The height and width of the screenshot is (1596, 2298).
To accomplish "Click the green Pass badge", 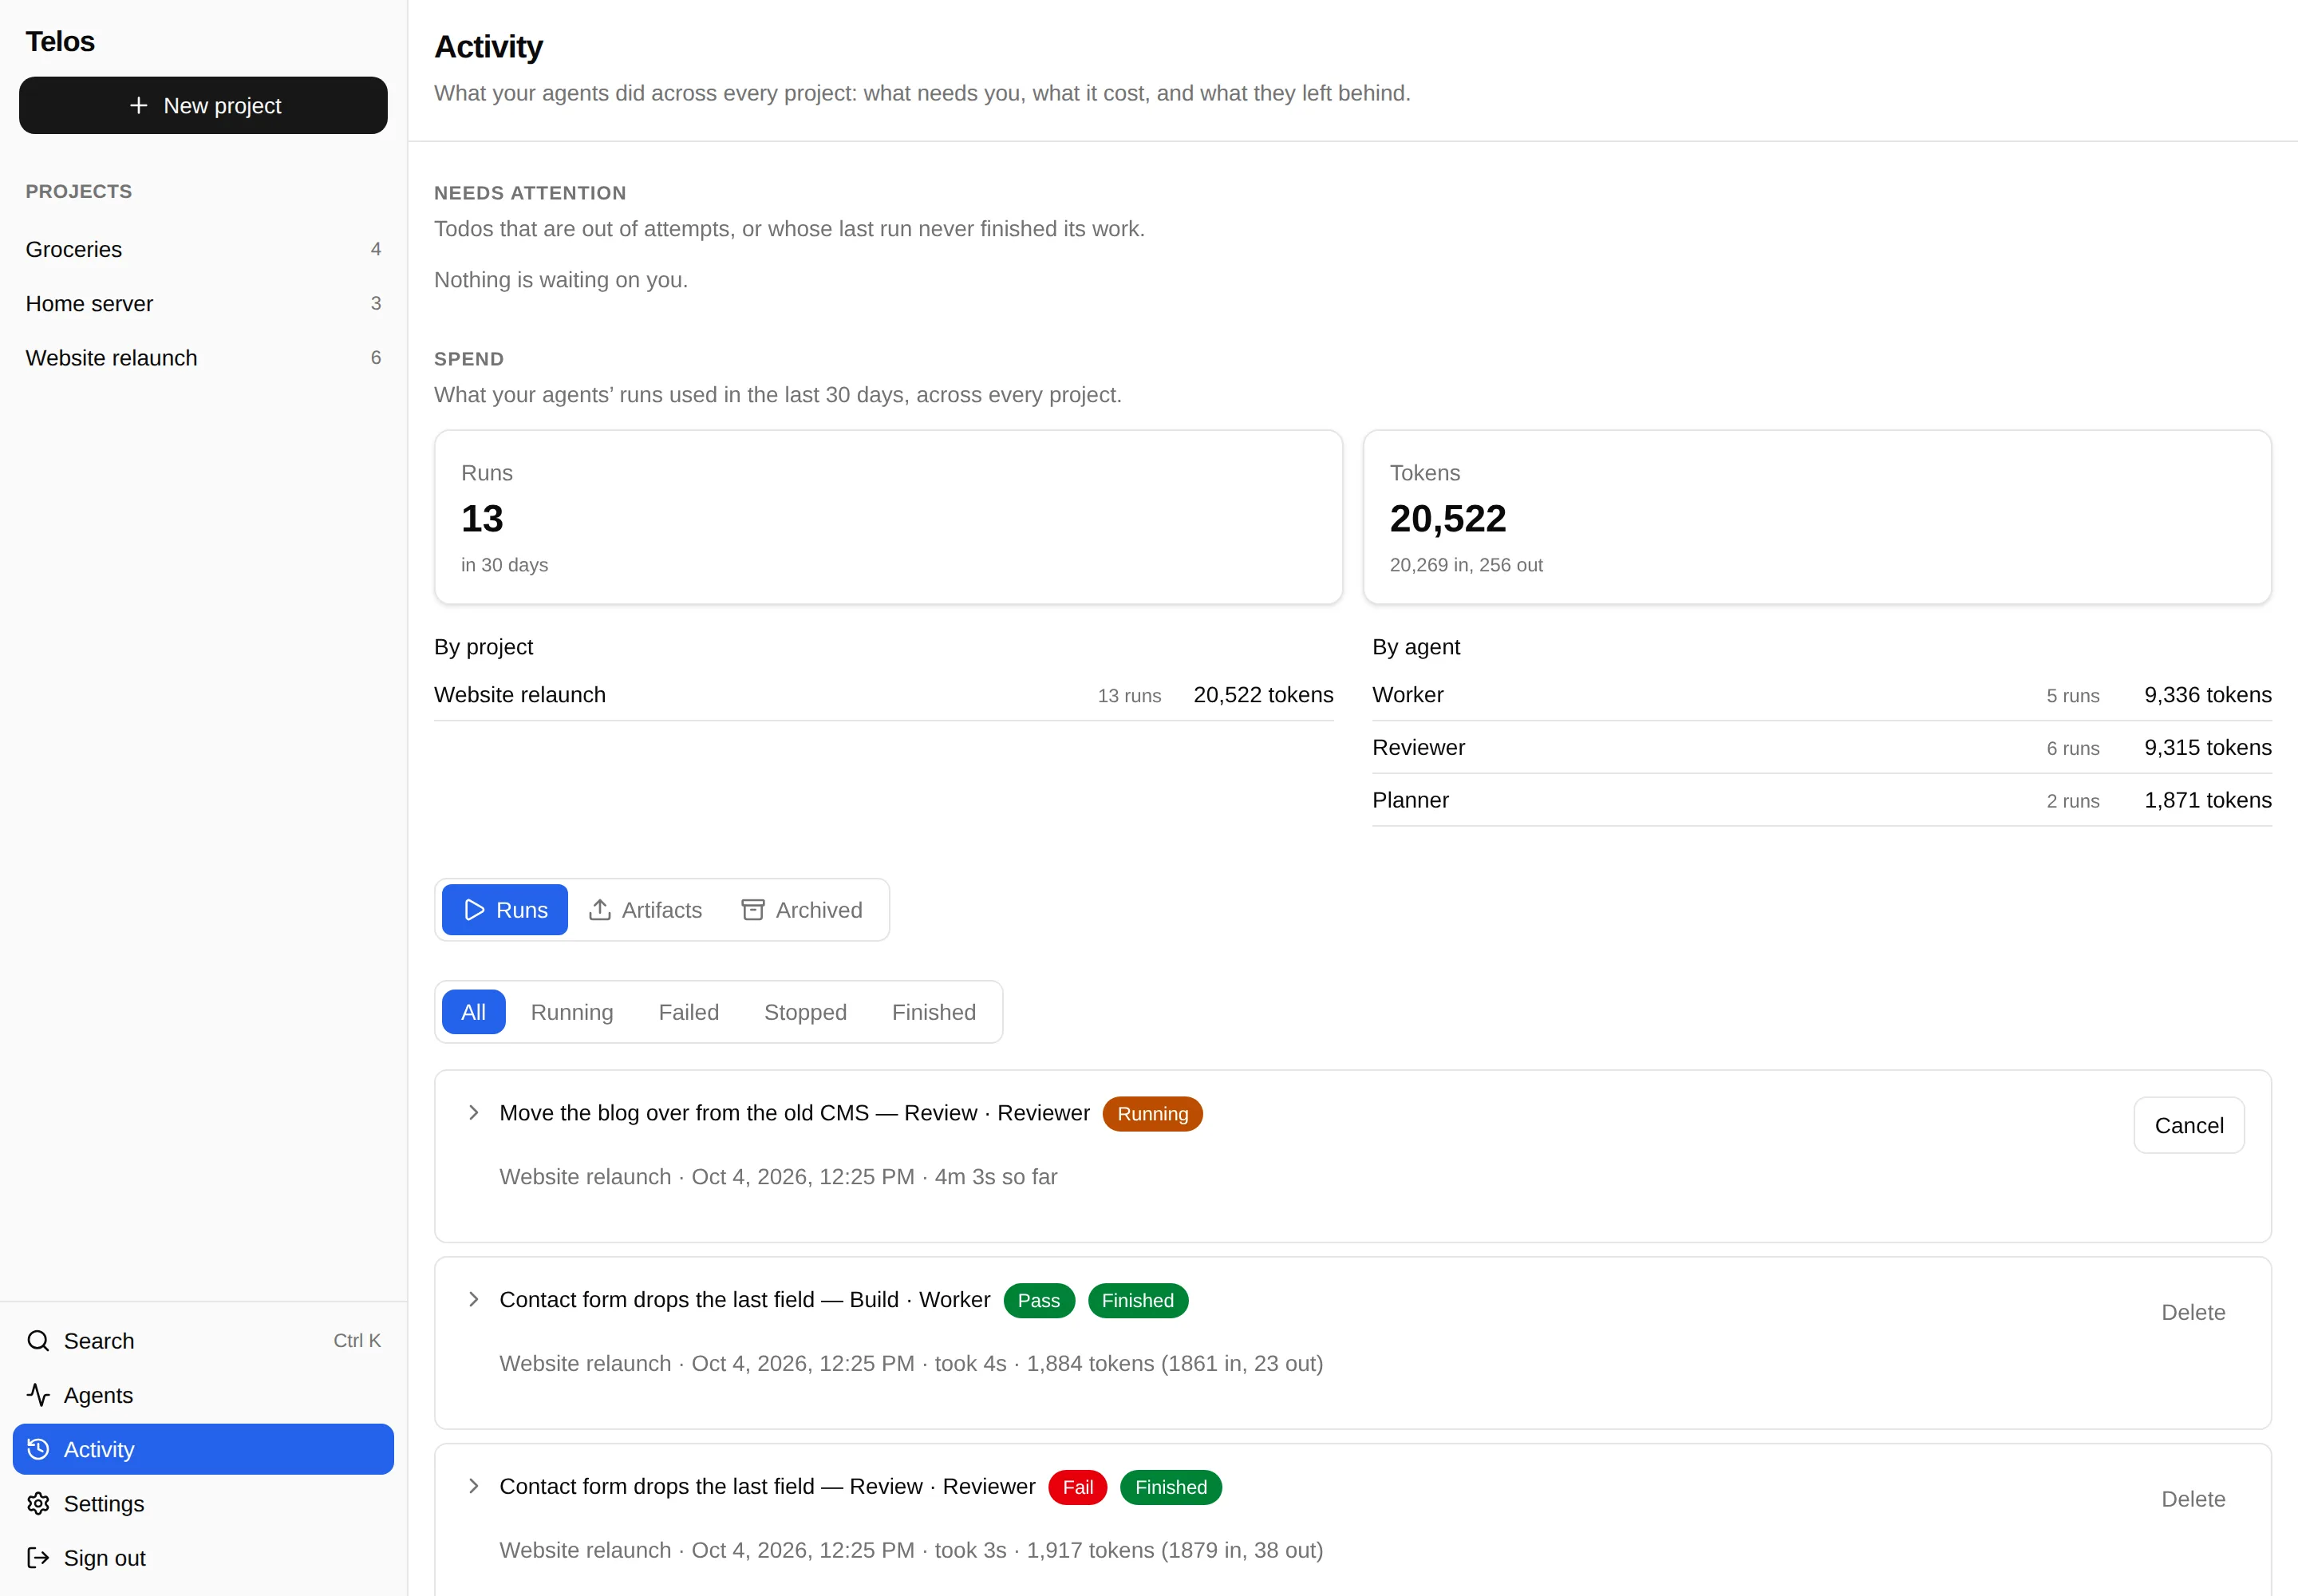I will (x=1038, y=1301).
